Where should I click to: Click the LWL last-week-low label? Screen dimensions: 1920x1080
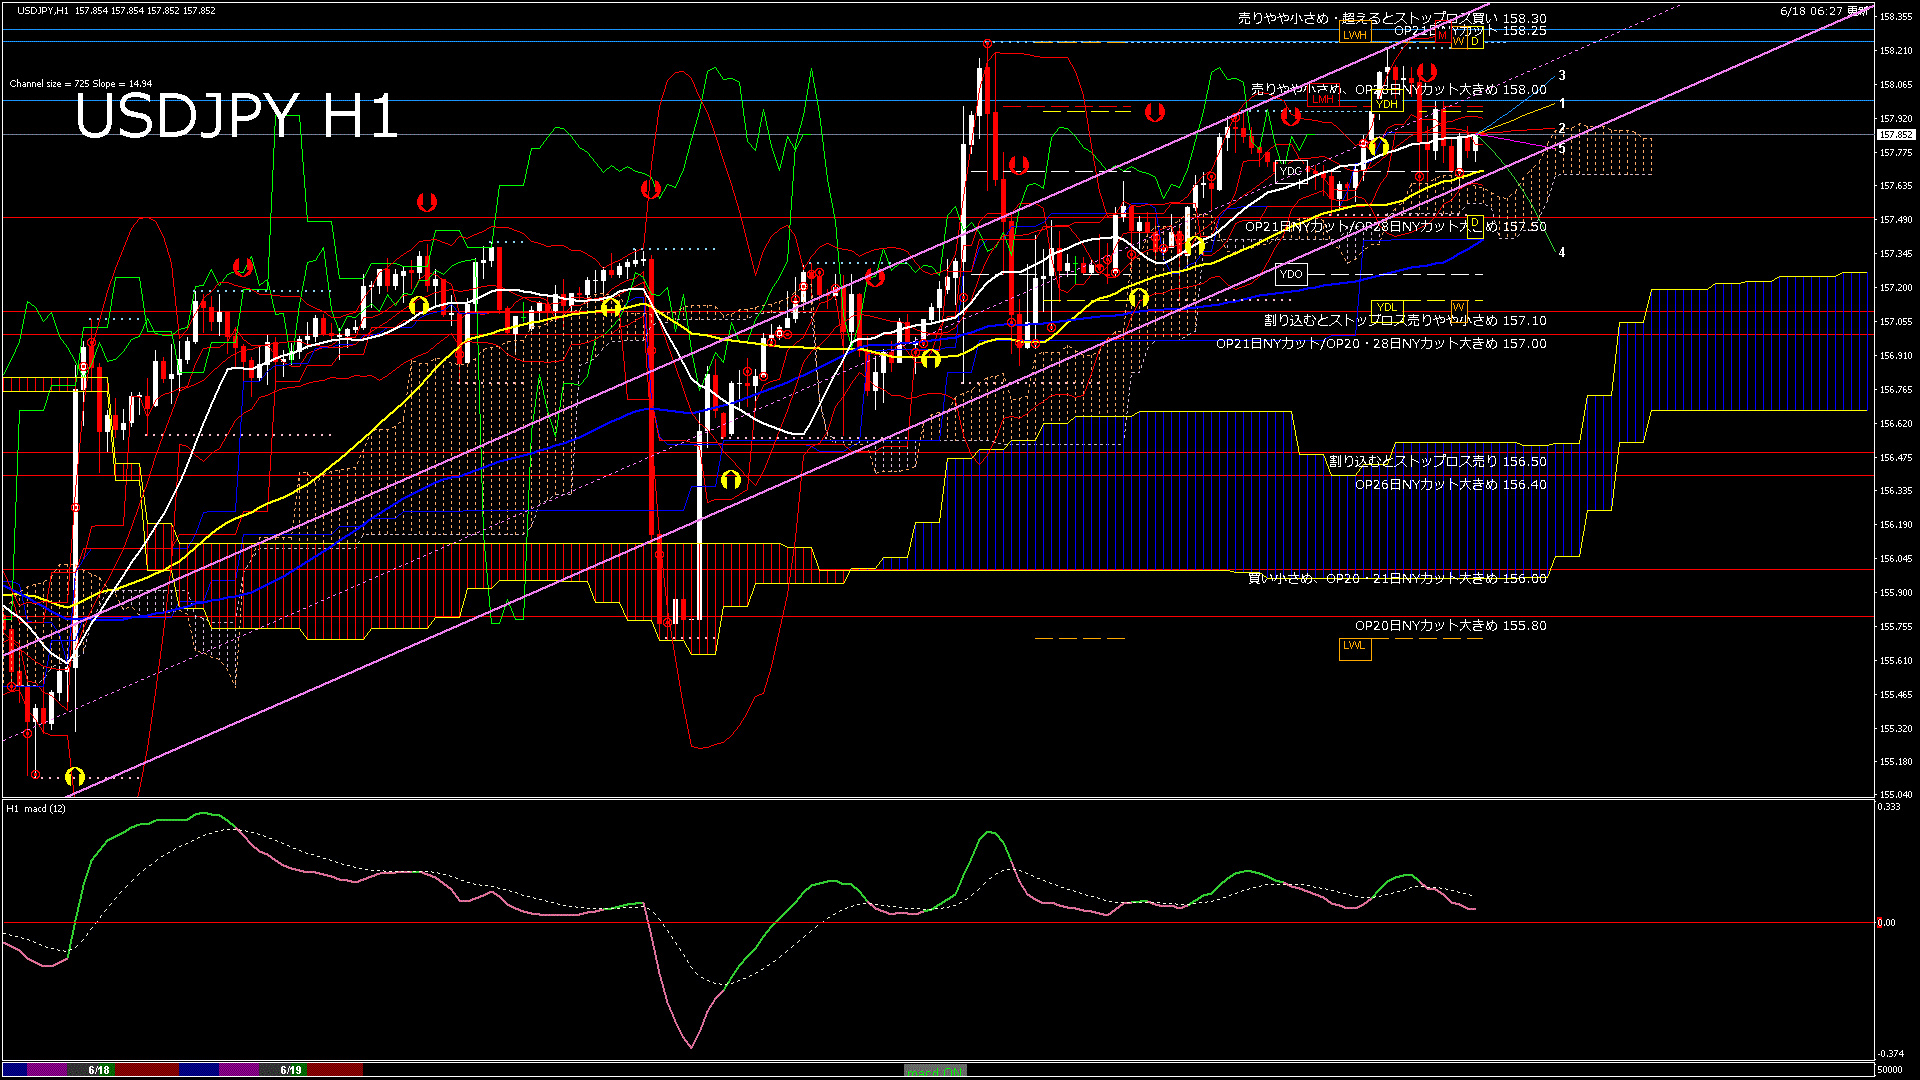tap(1354, 647)
